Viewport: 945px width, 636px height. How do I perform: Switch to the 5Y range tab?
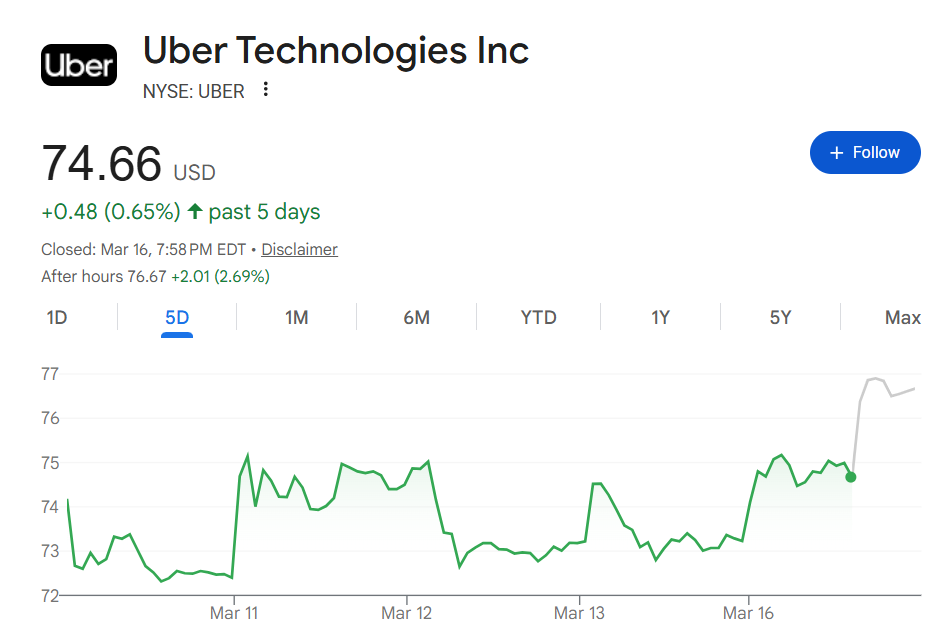[780, 318]
